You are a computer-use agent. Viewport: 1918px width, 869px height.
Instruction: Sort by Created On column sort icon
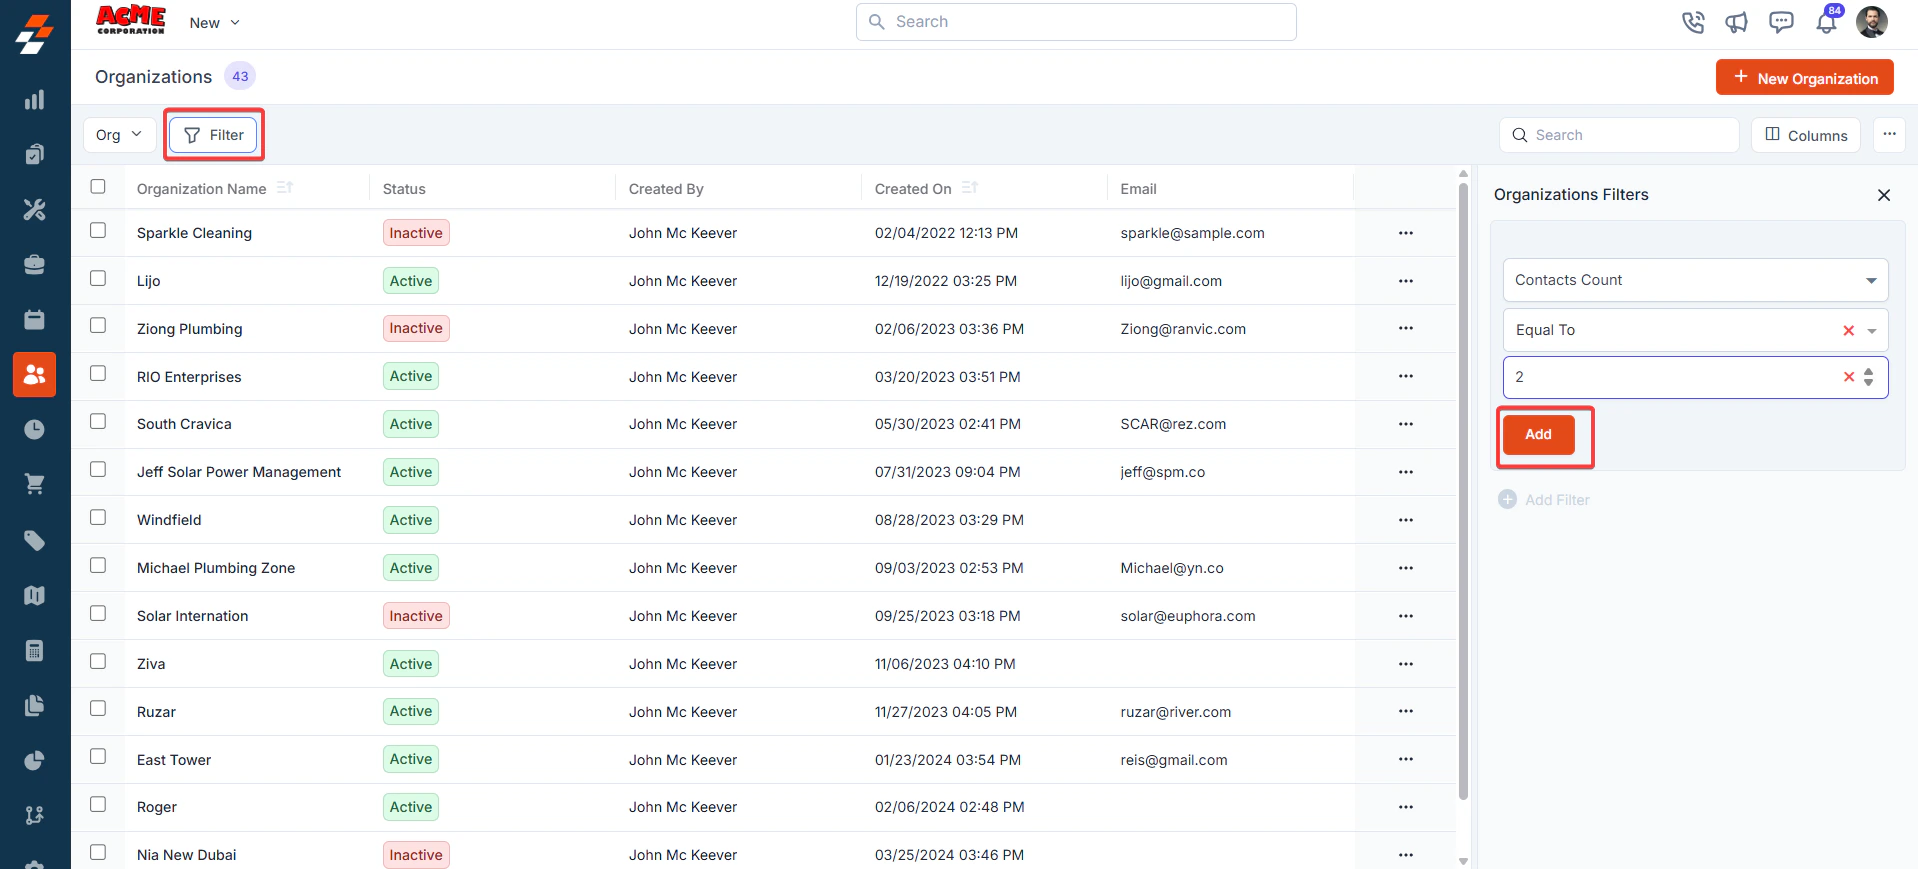click(970, 188)
